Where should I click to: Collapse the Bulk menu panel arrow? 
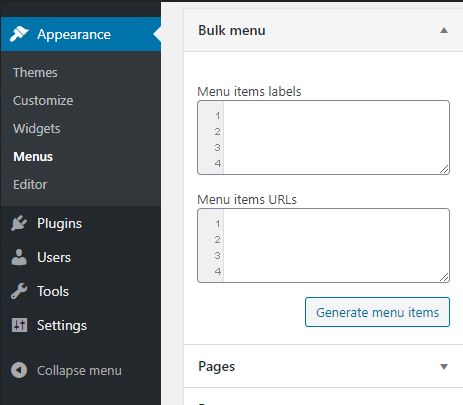tap(444, 30)
